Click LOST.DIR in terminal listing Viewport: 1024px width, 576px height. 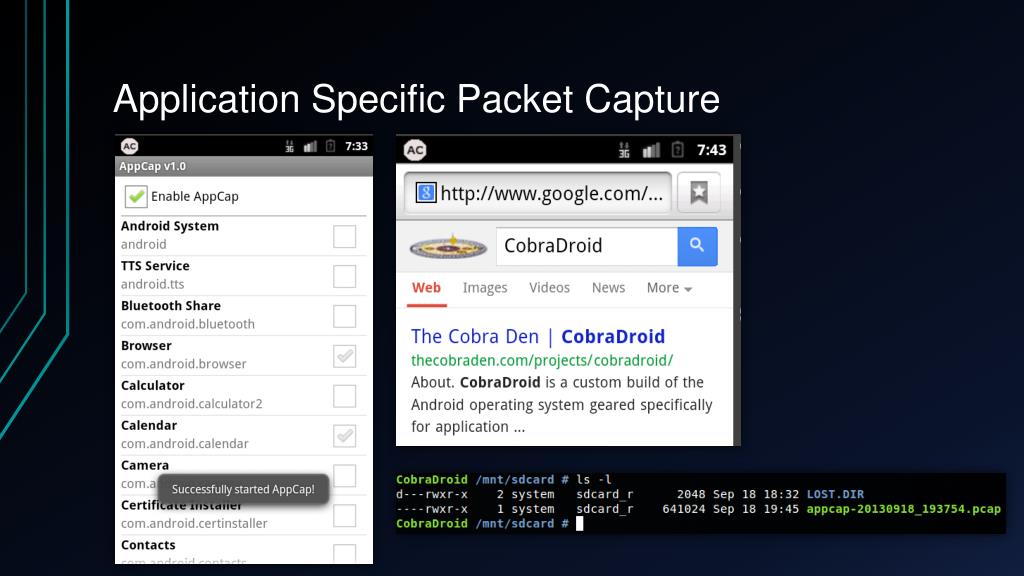(835, 494)
